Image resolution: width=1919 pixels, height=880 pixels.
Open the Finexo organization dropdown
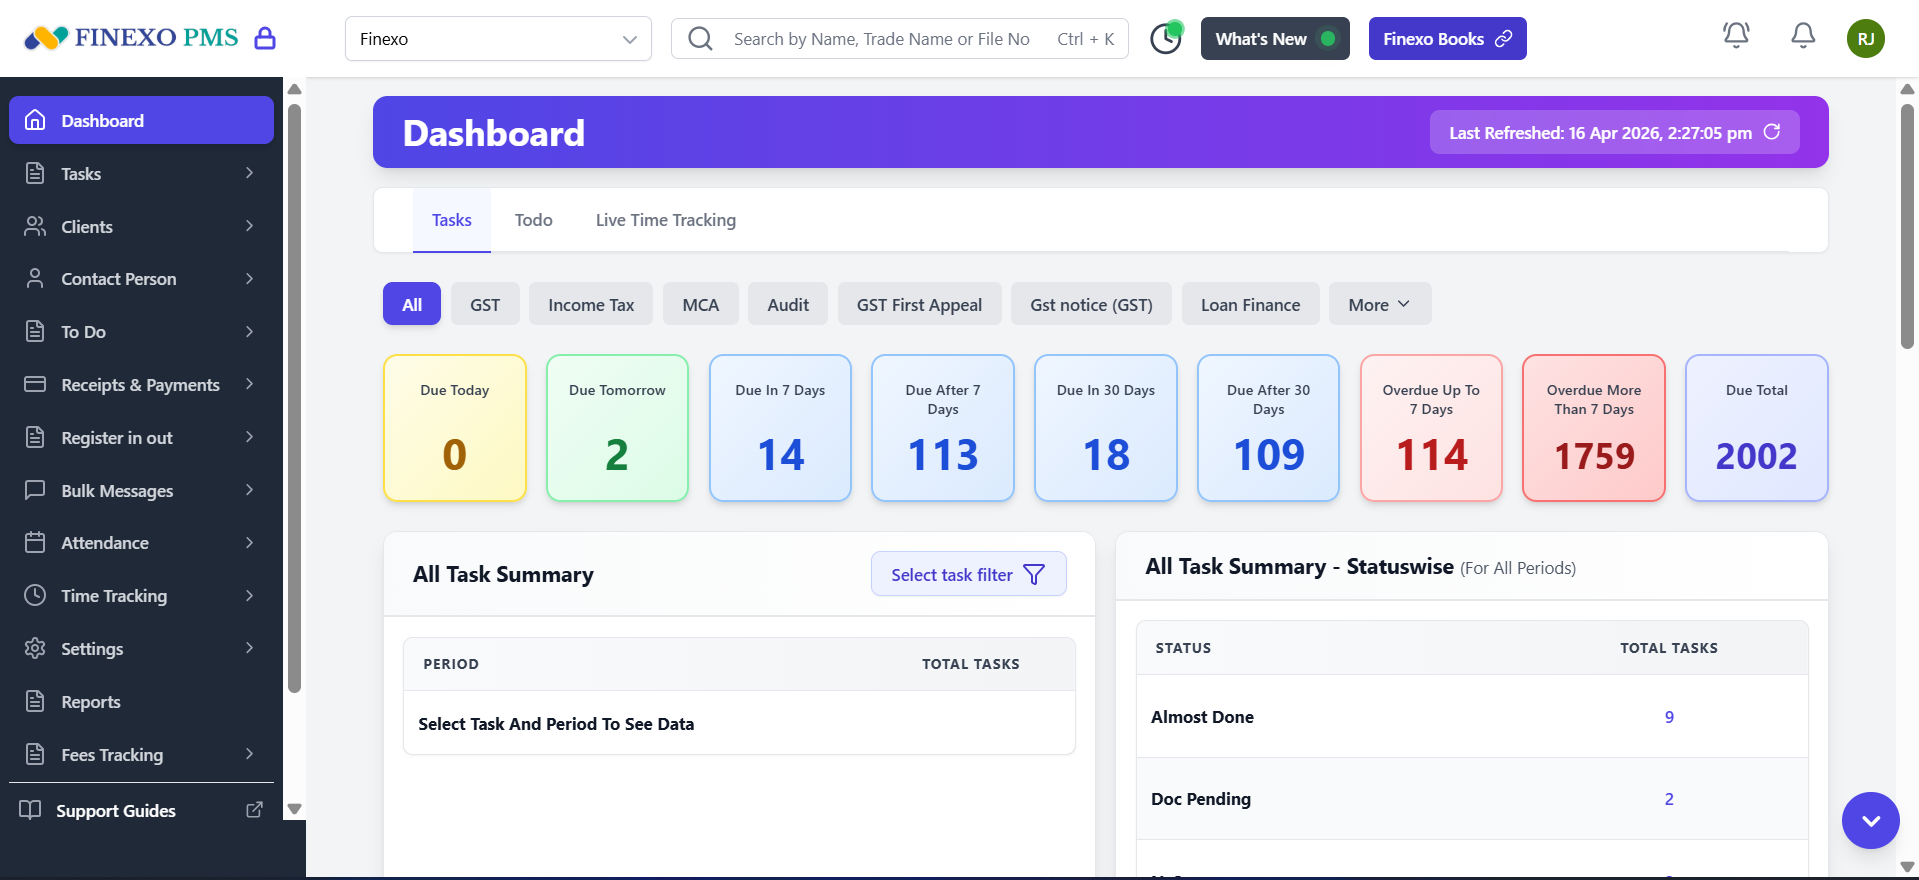coord(498,39)
